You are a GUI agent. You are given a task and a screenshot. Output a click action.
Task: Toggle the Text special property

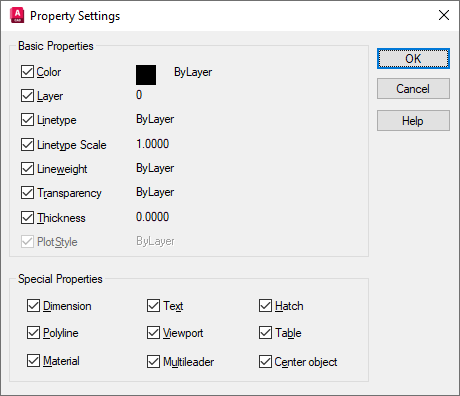153,306
